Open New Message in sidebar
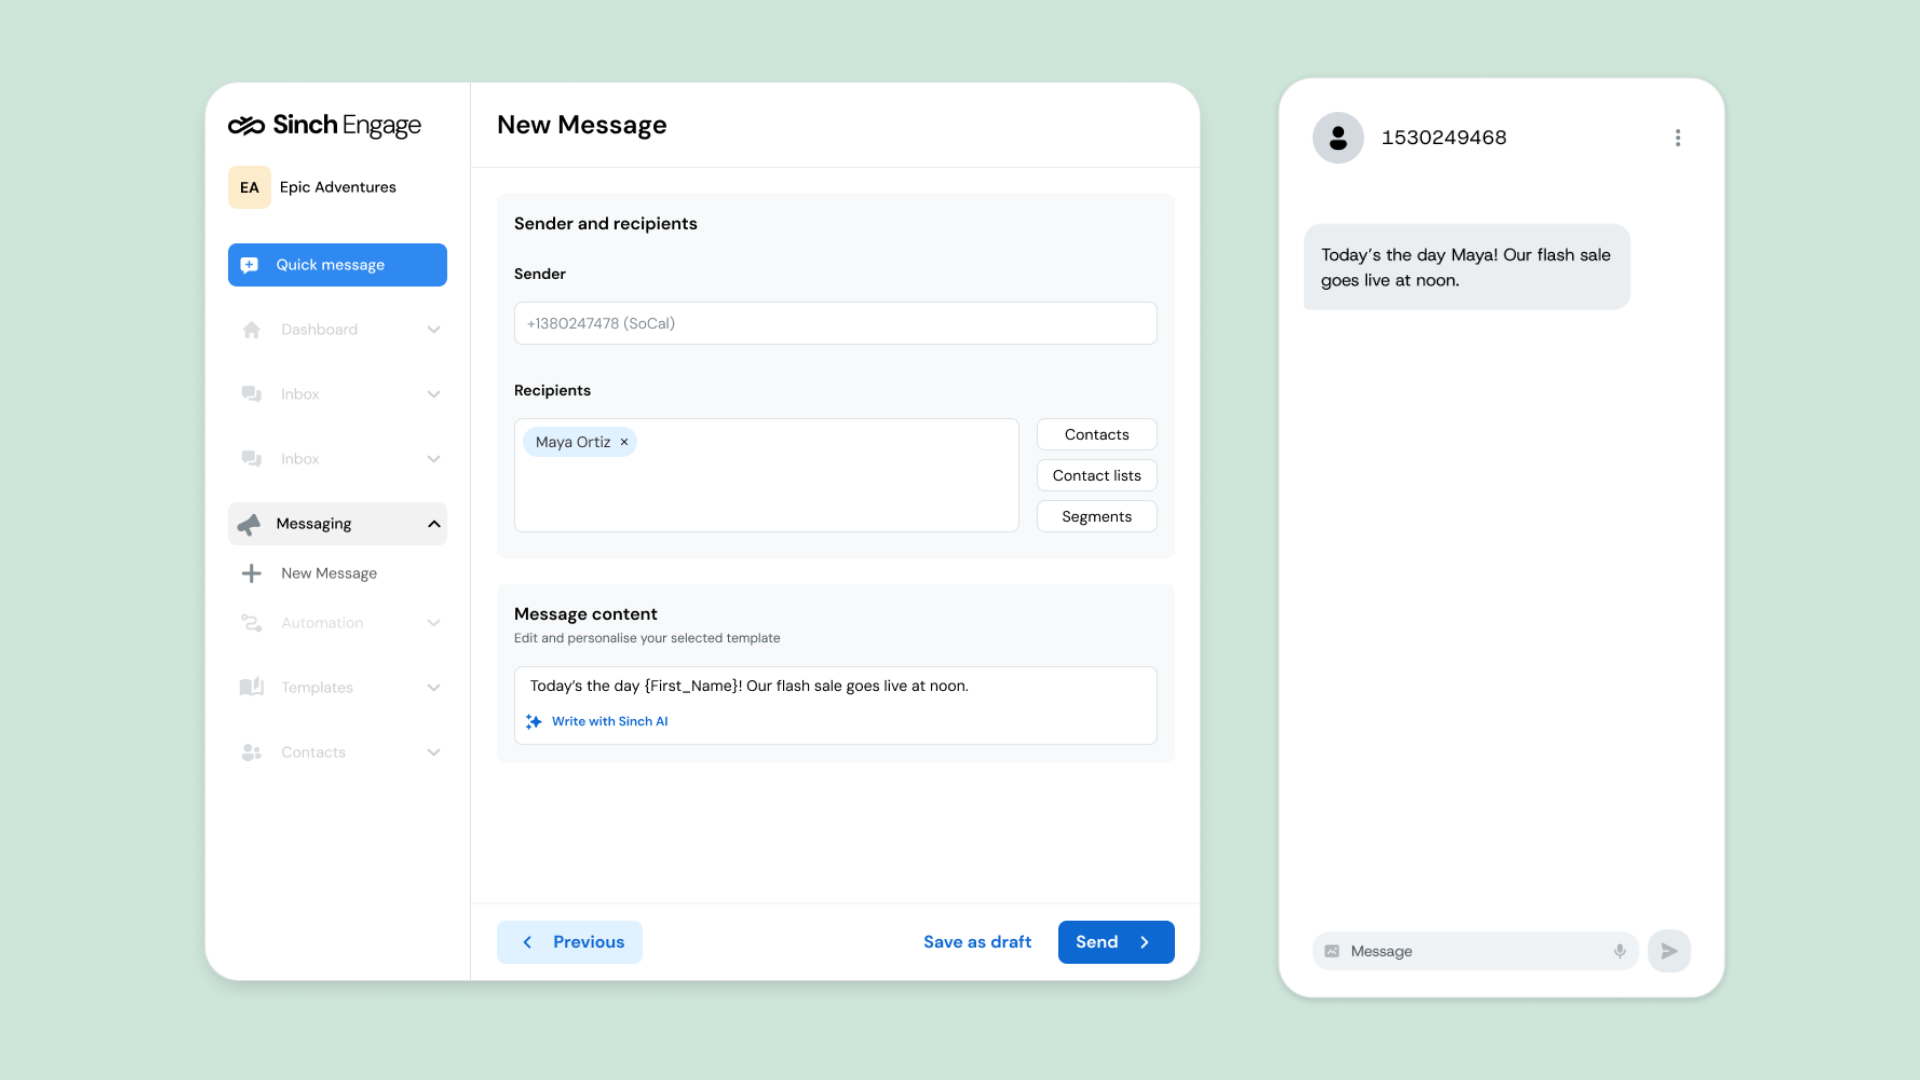 tap(328, 573)
